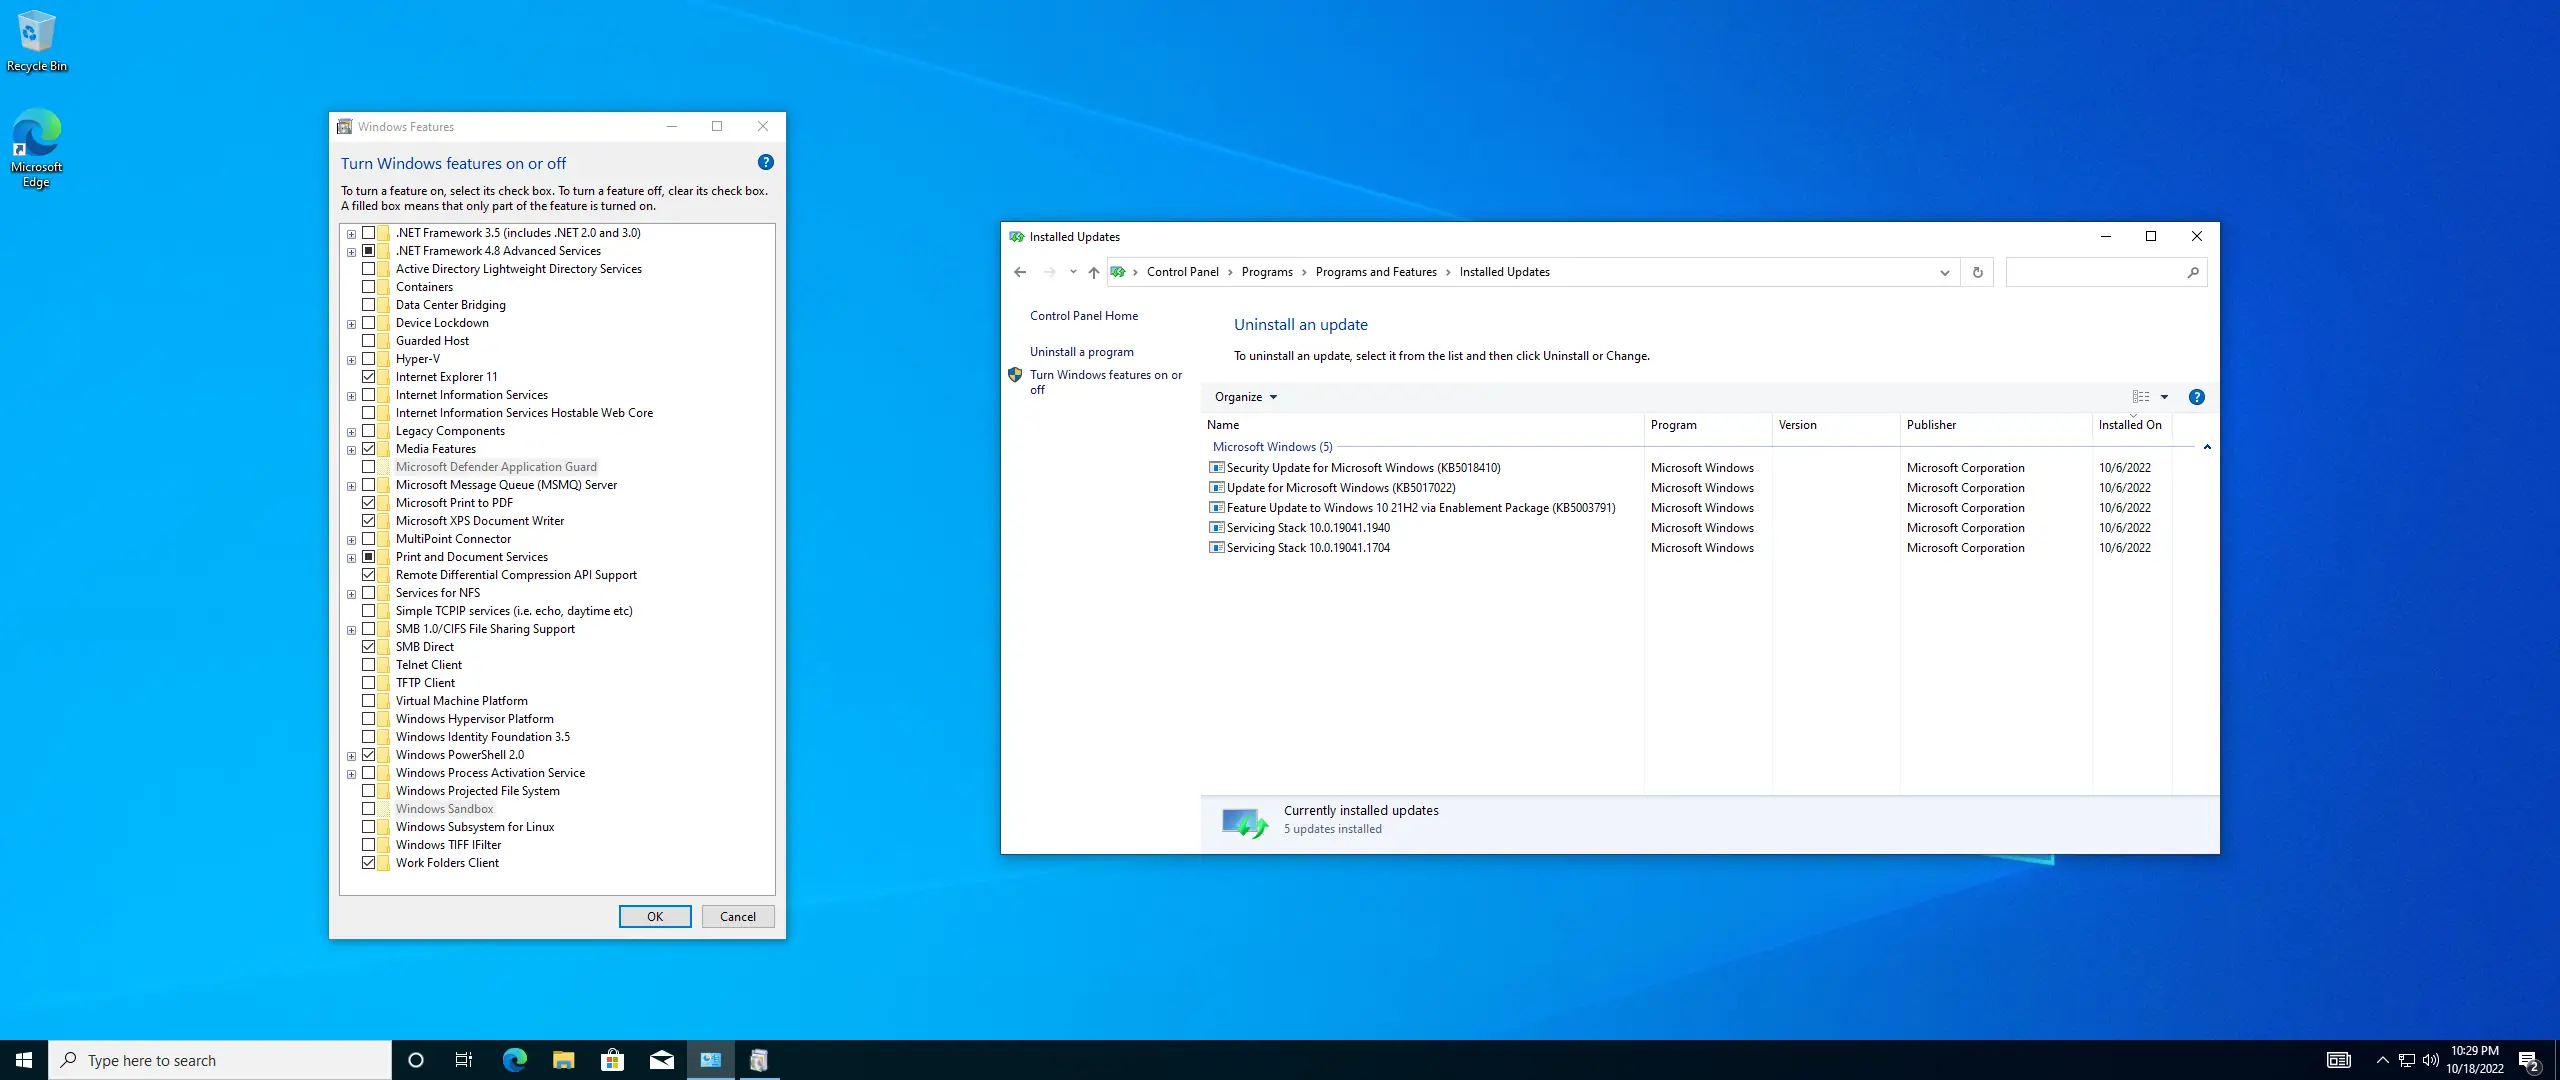Click the refresh button in address bar
2560x1080 pixels.
pyautogui.click(x=1977, y=272)
